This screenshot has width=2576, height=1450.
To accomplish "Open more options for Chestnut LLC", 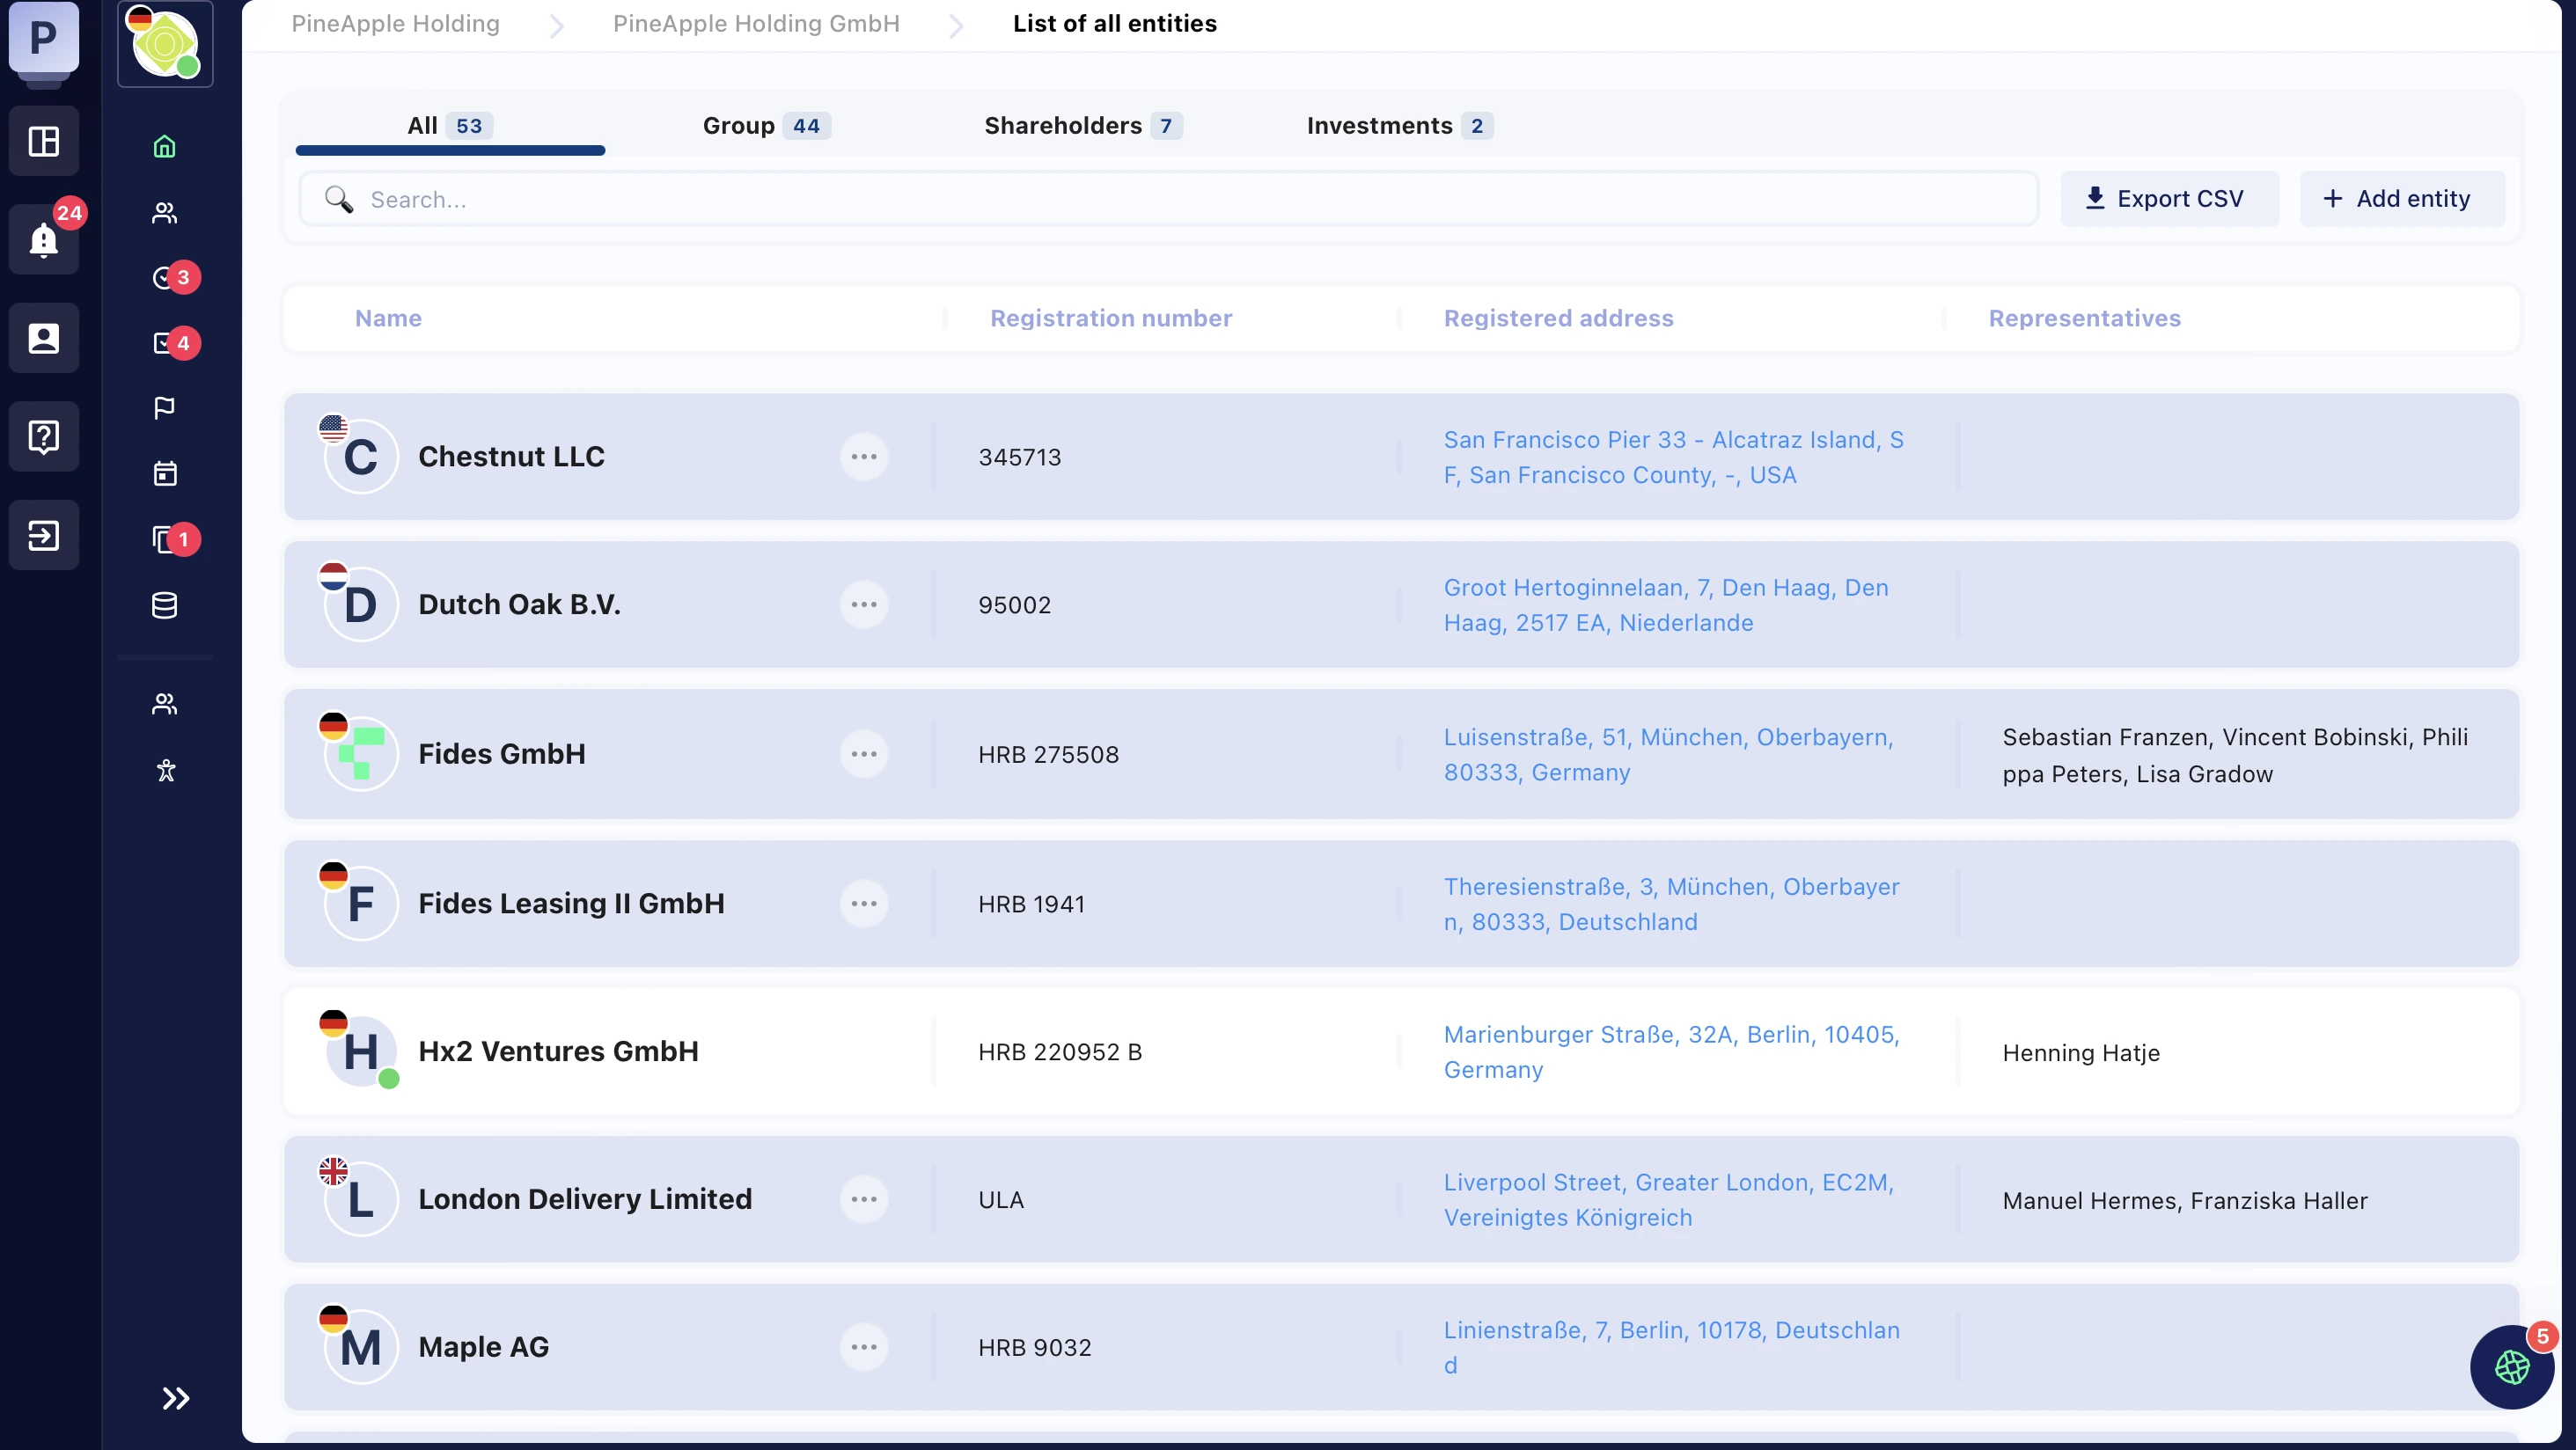I will pos(864,457).
